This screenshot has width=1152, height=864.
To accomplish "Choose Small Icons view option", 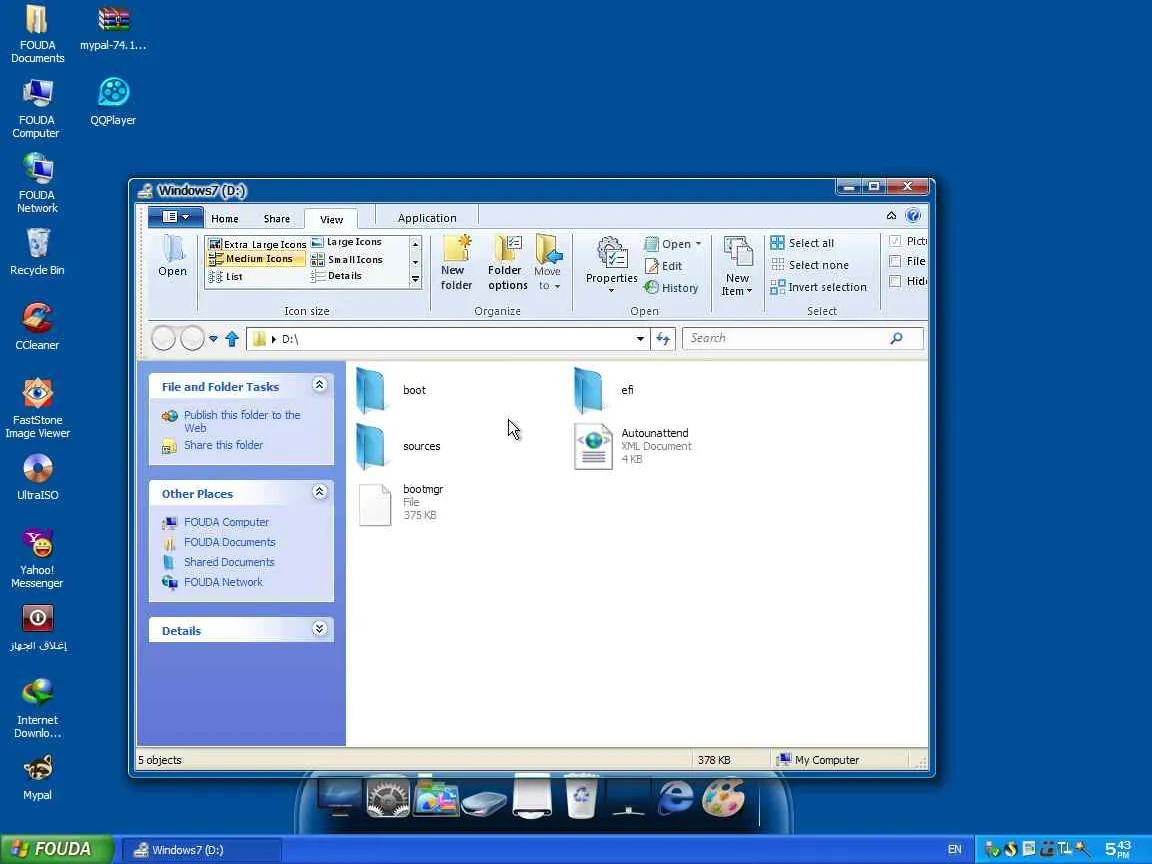I will click(347, 259).
